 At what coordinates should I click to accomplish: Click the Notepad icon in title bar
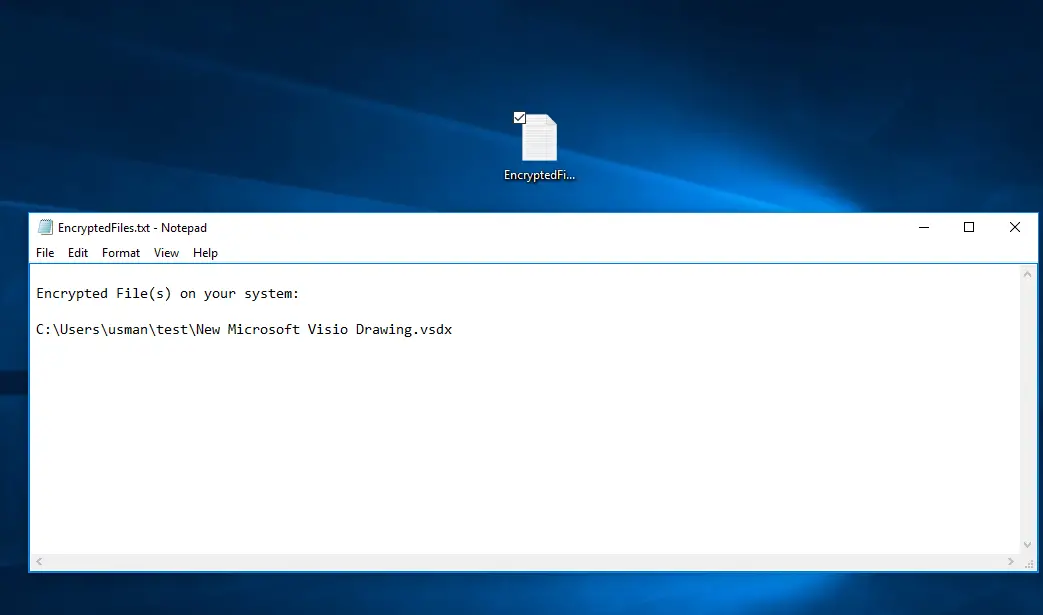point(45,227)
